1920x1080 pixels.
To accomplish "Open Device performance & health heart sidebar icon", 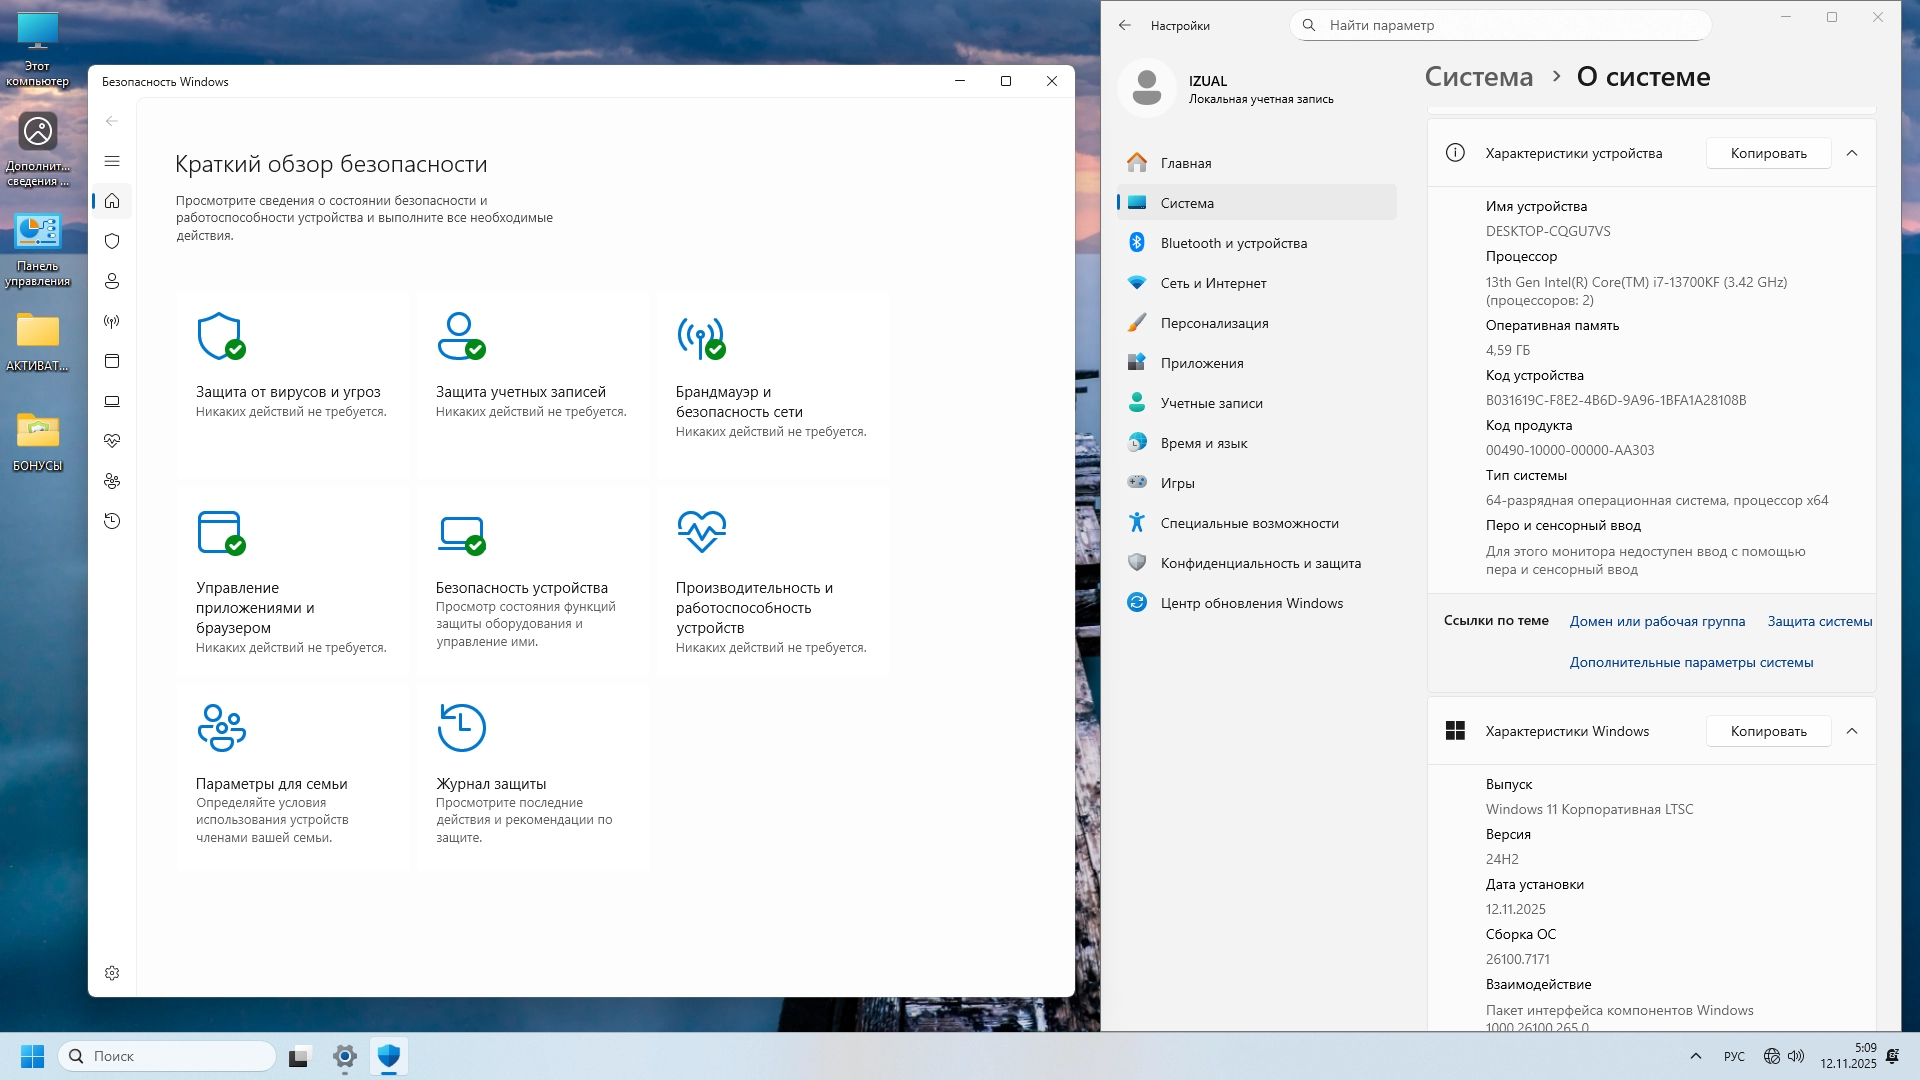I will click(x=112, y=441).
